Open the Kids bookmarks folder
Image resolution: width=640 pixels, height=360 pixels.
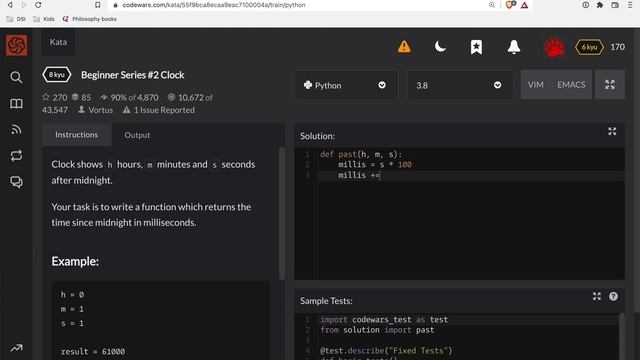click(x=43, y=19)
